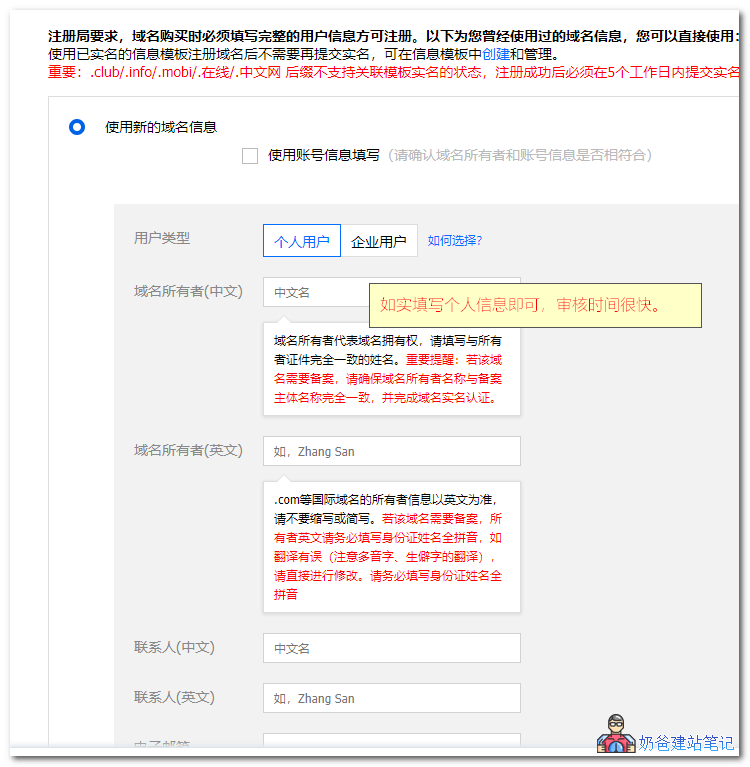Viewport: 750px width, 767px height.
Task: Click the 域名所有者(中文) label
Action: click(x=188, y=292)
